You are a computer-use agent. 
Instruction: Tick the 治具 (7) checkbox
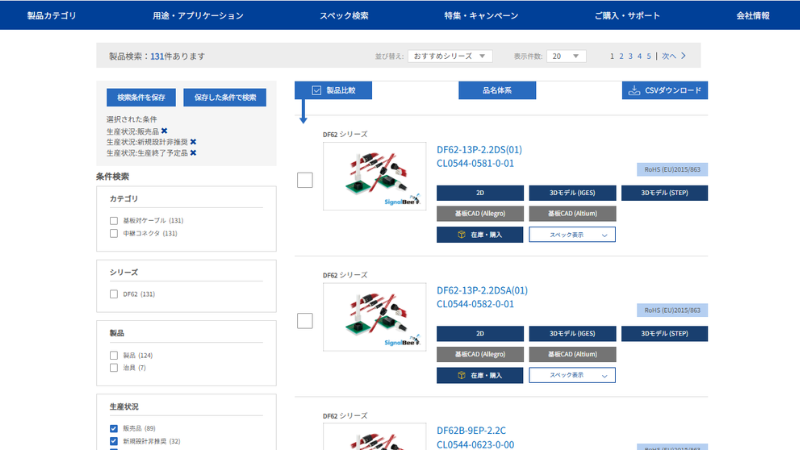[114, 368]
